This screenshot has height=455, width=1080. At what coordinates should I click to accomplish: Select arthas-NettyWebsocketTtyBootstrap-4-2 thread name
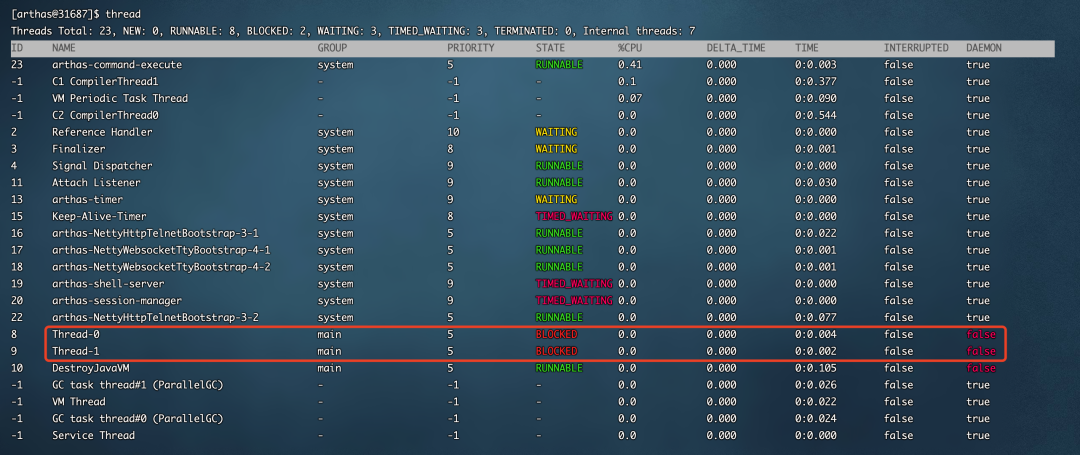coord(161,267)
